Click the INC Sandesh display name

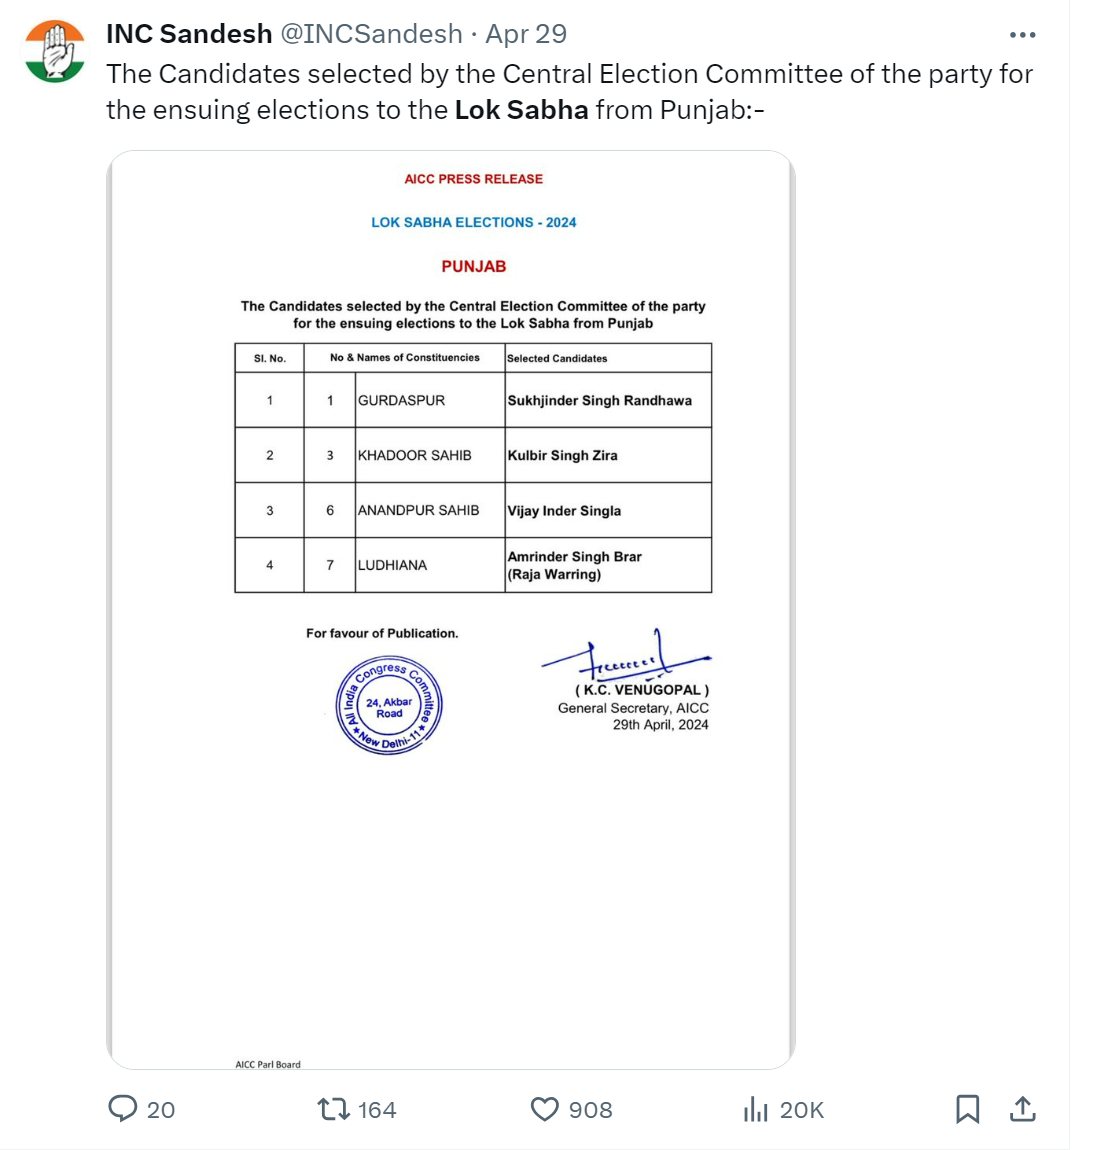pyautogui.click(x=189, y=34)
